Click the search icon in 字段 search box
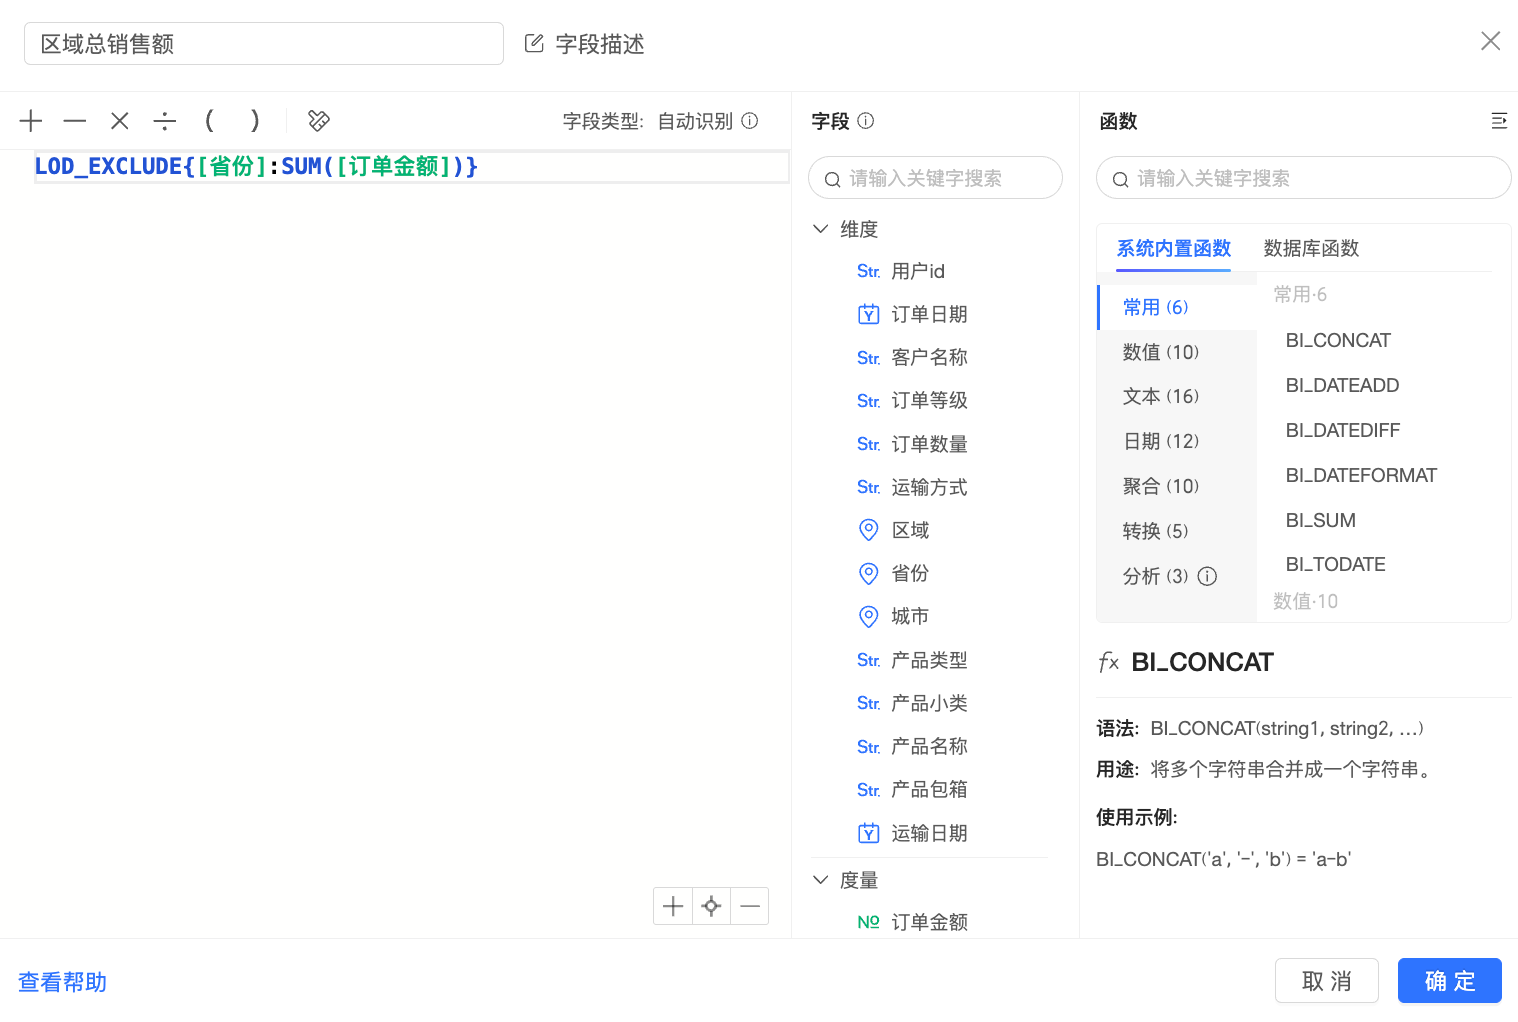The width and height of the screenshot is (1518, 1022). [x=832, y=179]
